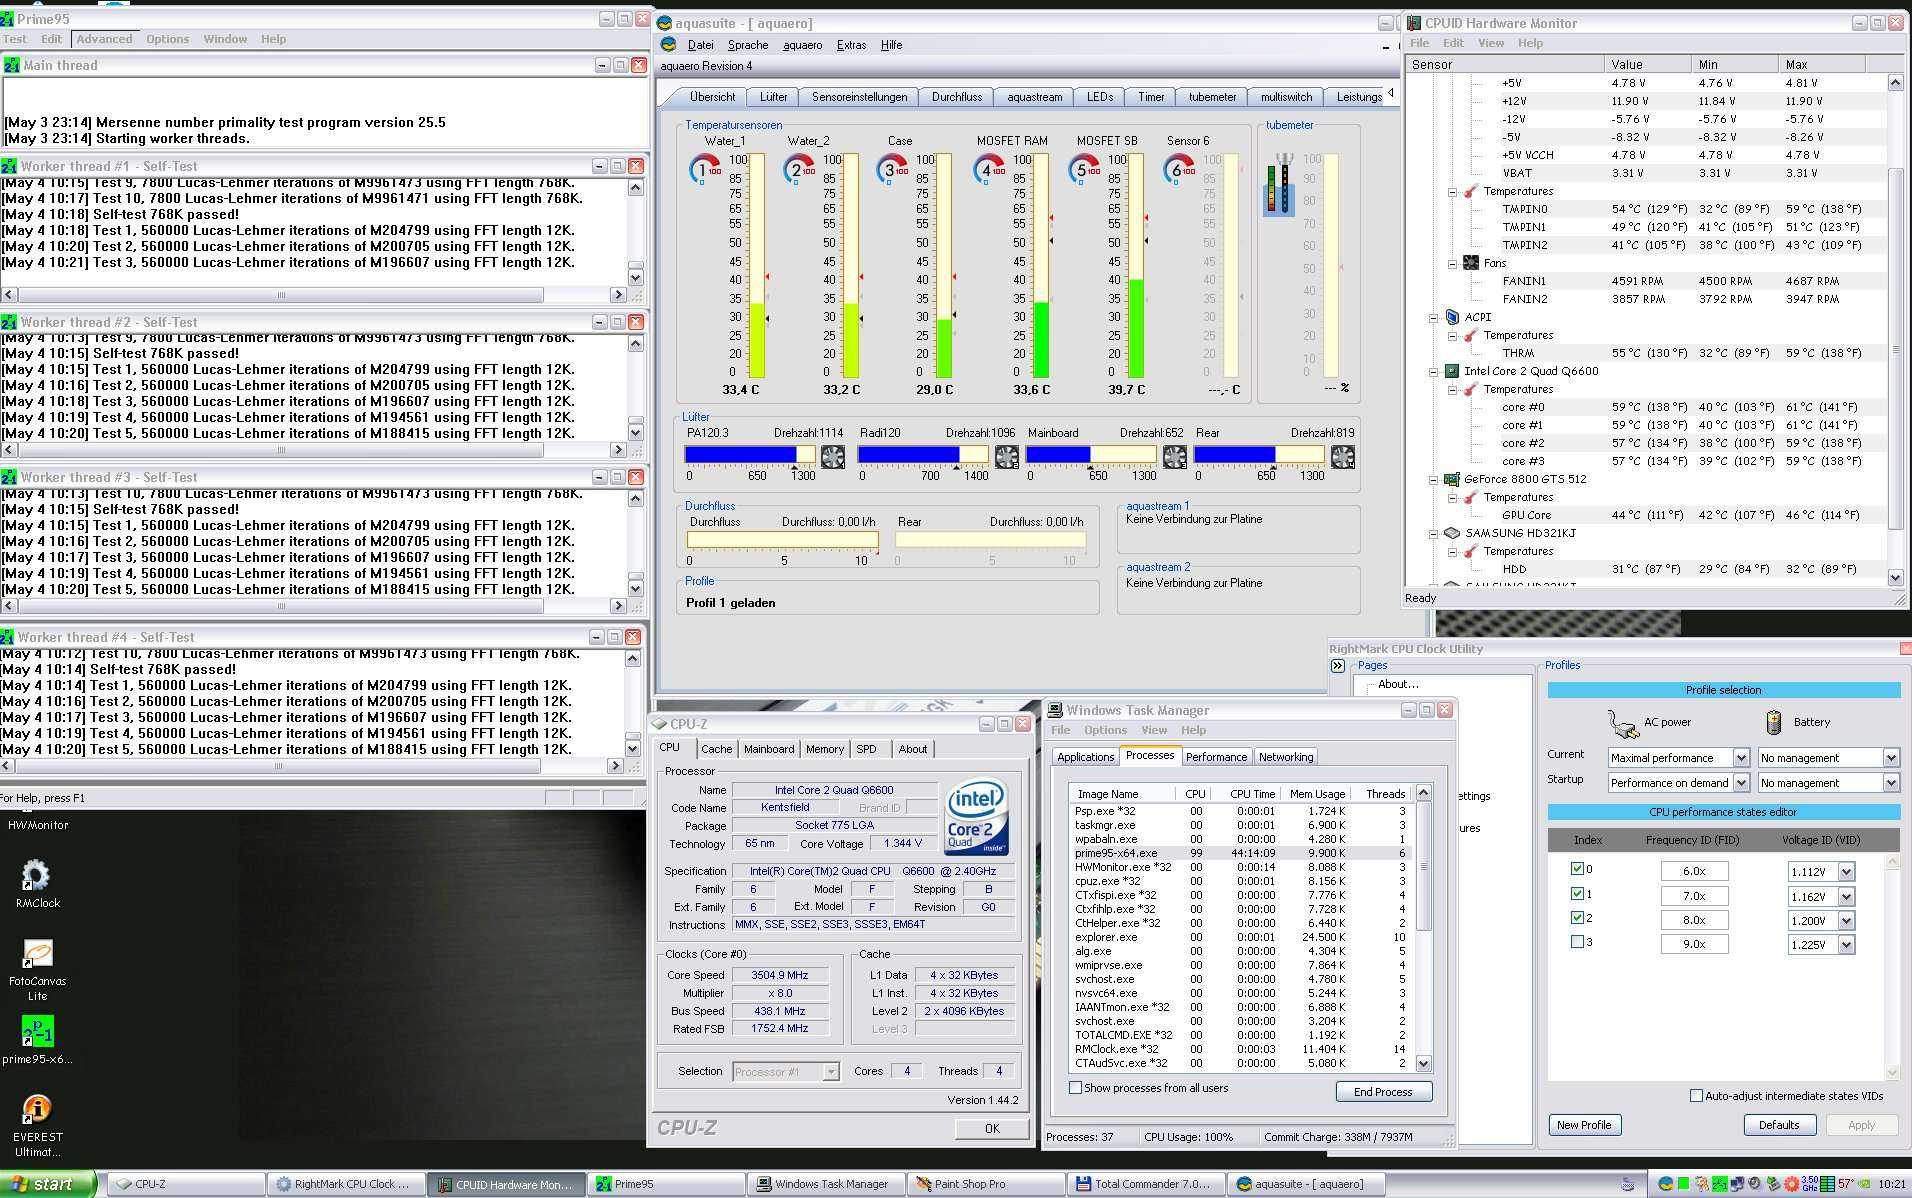Click the SAMSUNG HD321KJ drive icon in HWMonitor

1452,533
